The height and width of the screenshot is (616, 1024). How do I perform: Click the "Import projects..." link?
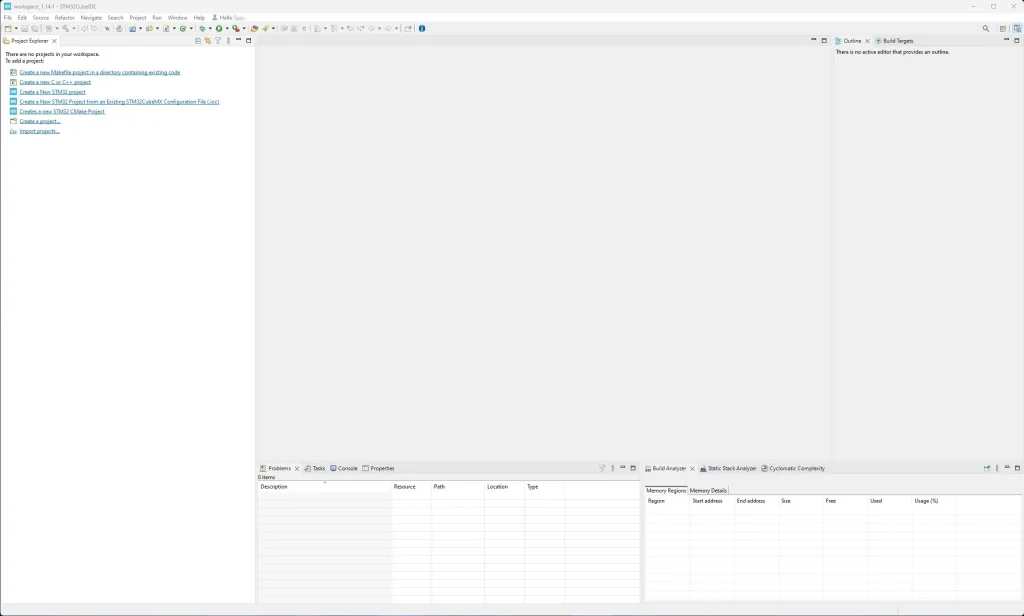[39, 131]
